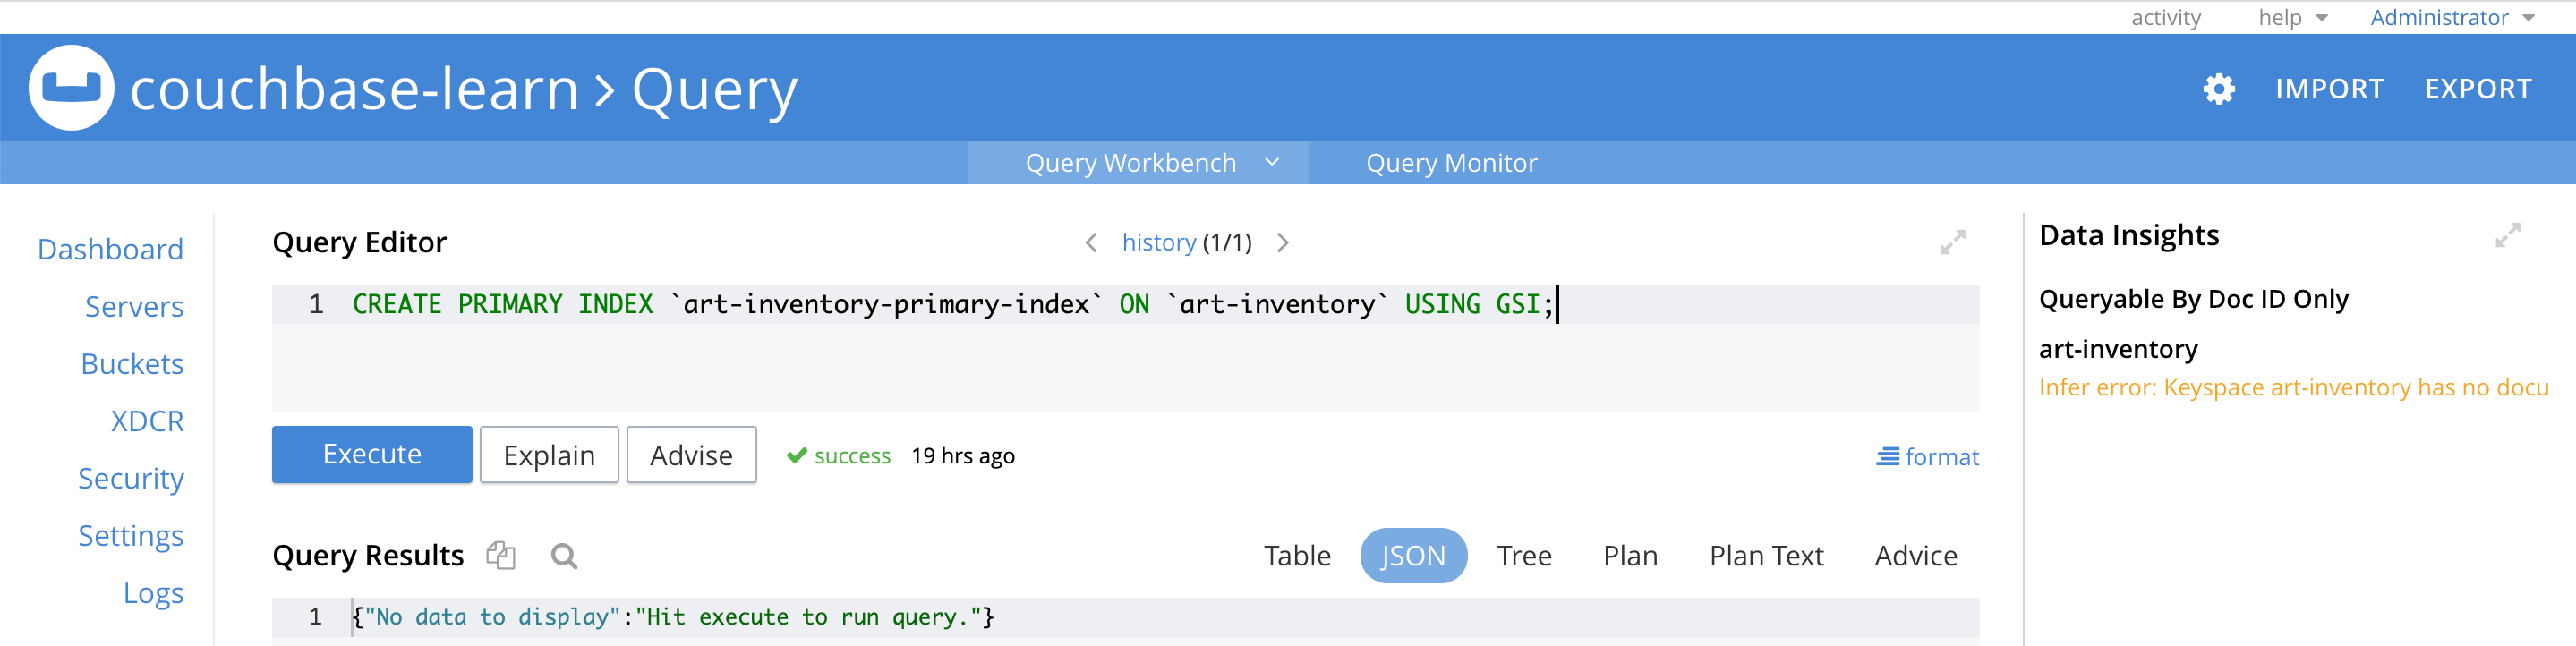
Task: Expand the Query Editor to fullscreen
Action: coord(1952,242)
